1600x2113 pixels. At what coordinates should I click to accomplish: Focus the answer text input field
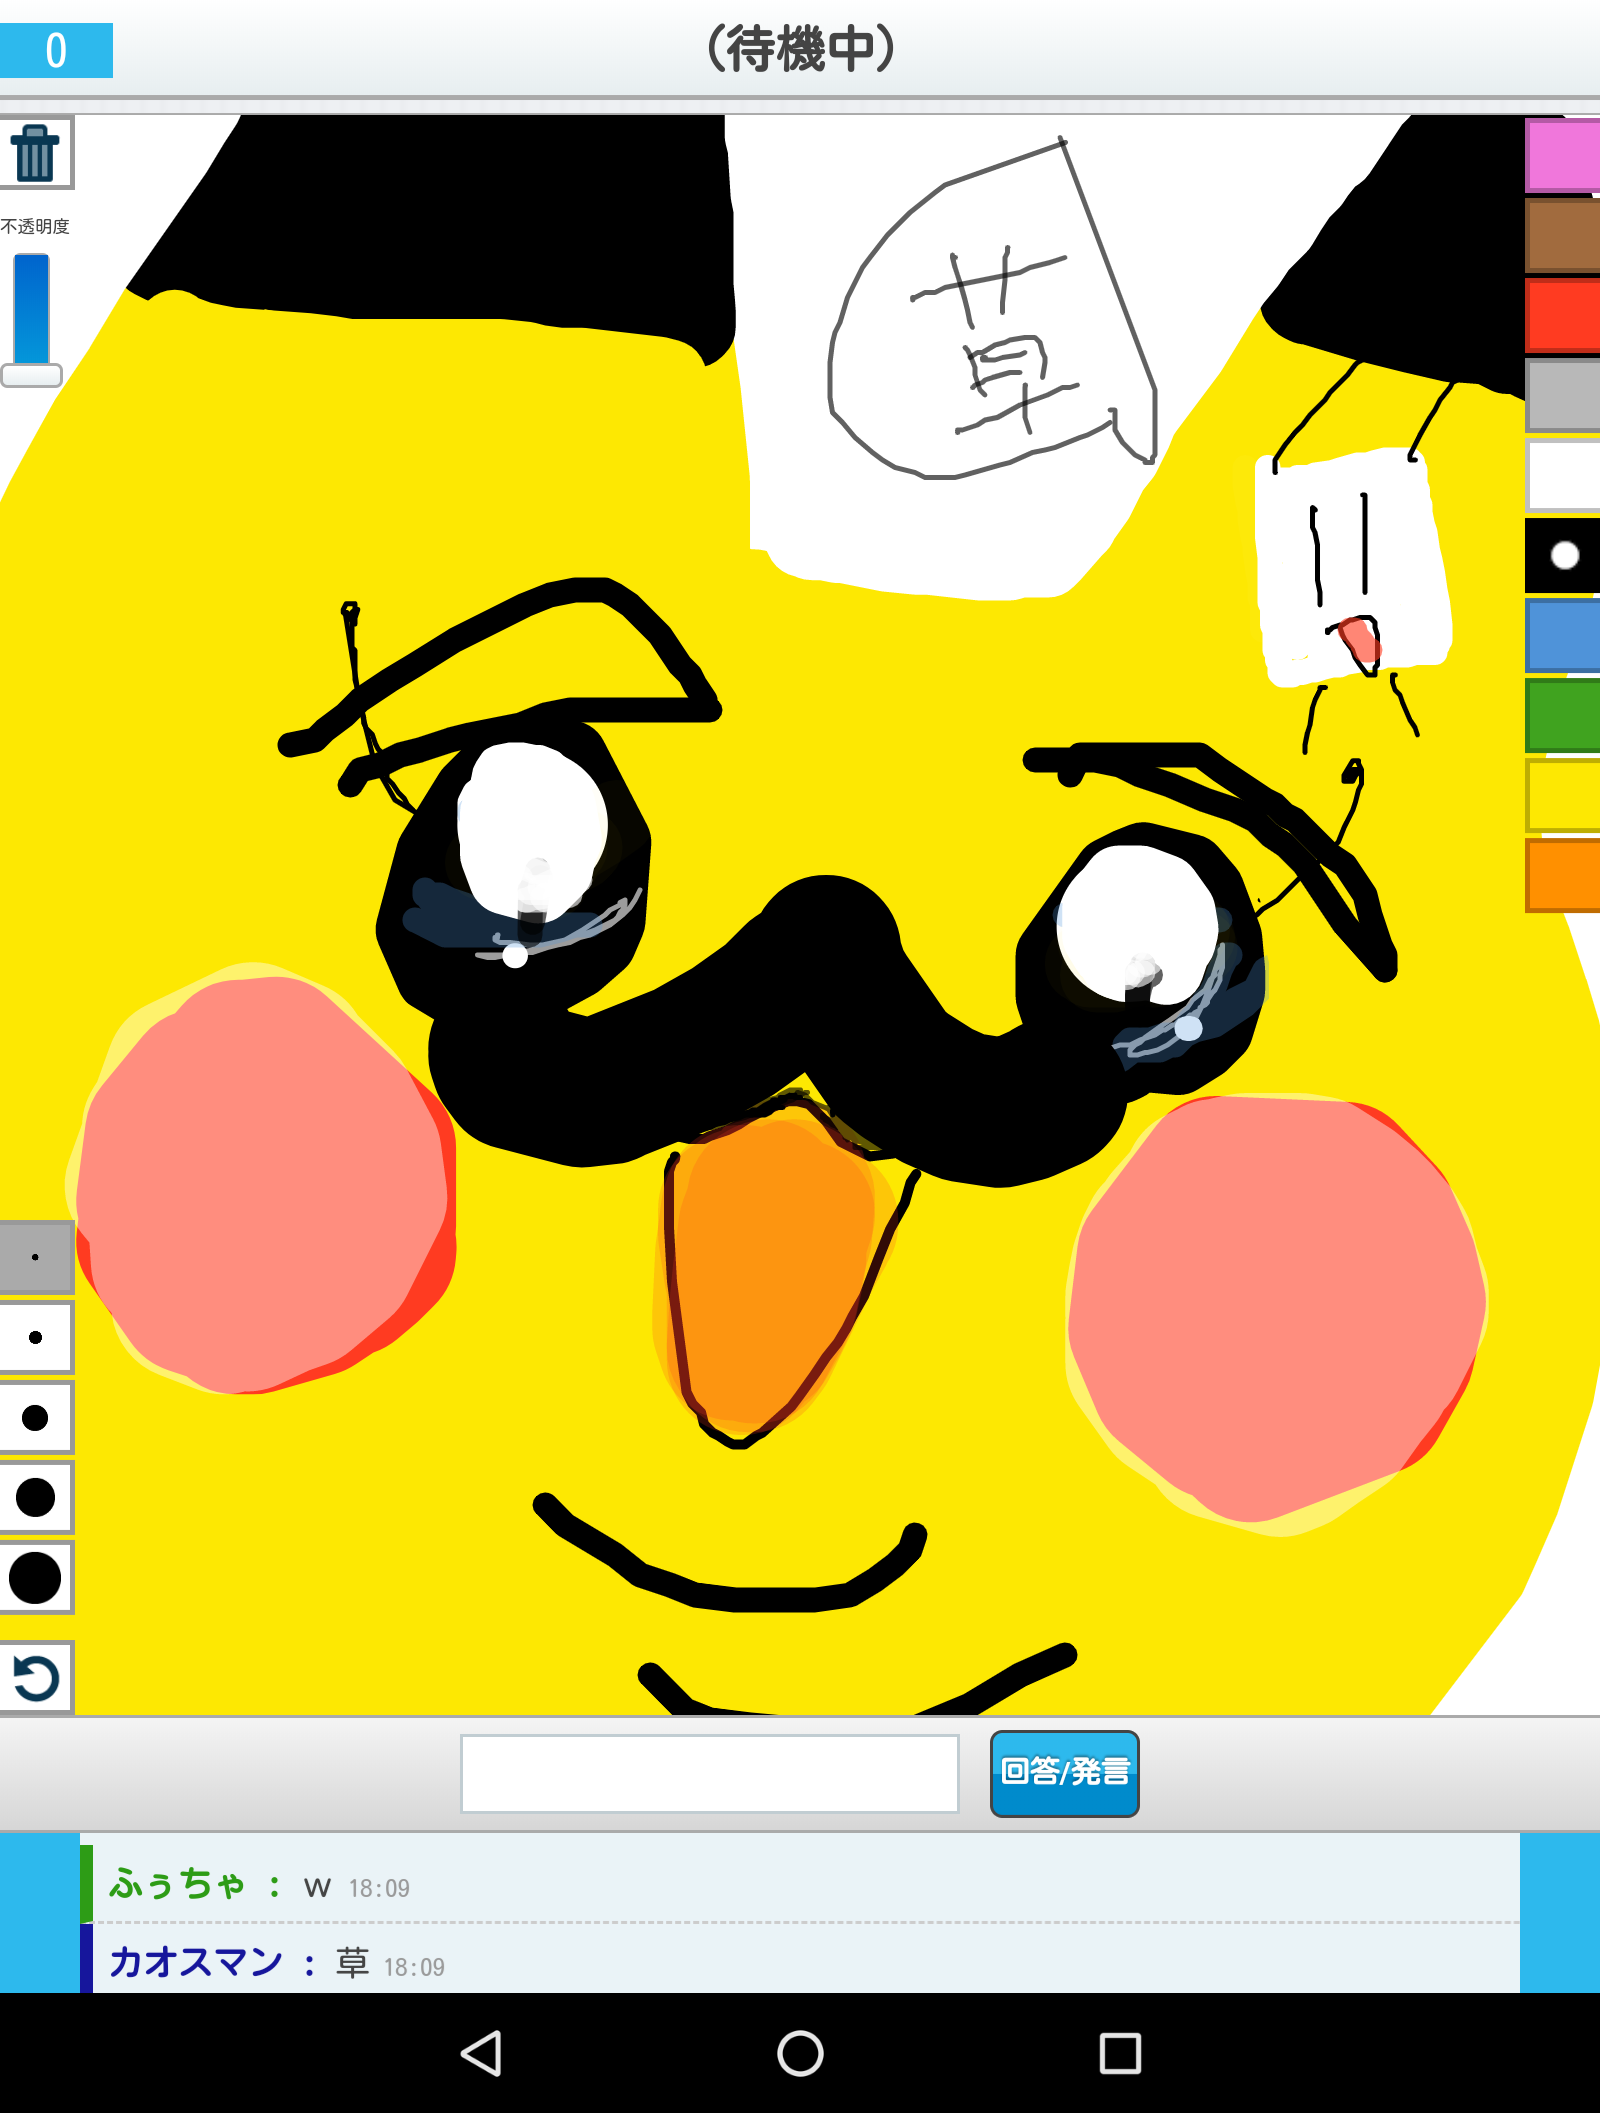point(710,1773)
